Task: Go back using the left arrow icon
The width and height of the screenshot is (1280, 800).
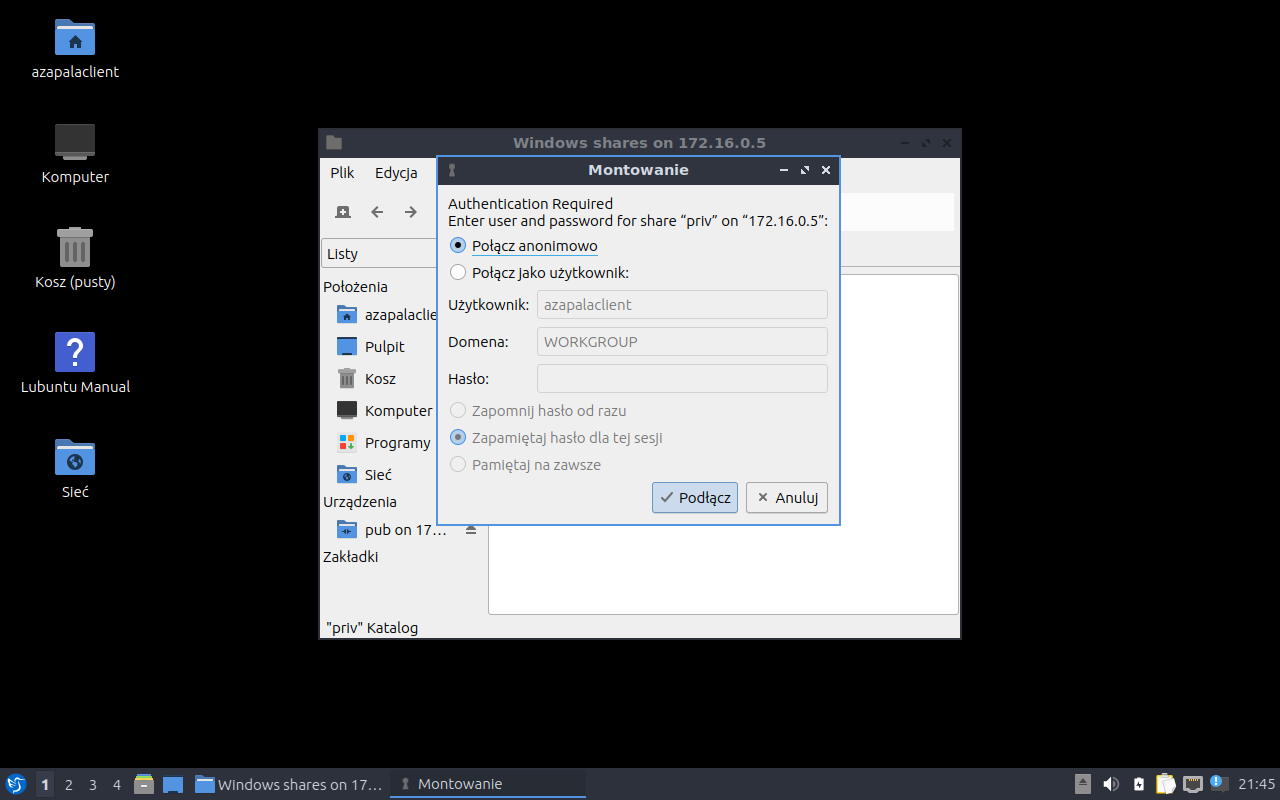Action: (377, 212)
